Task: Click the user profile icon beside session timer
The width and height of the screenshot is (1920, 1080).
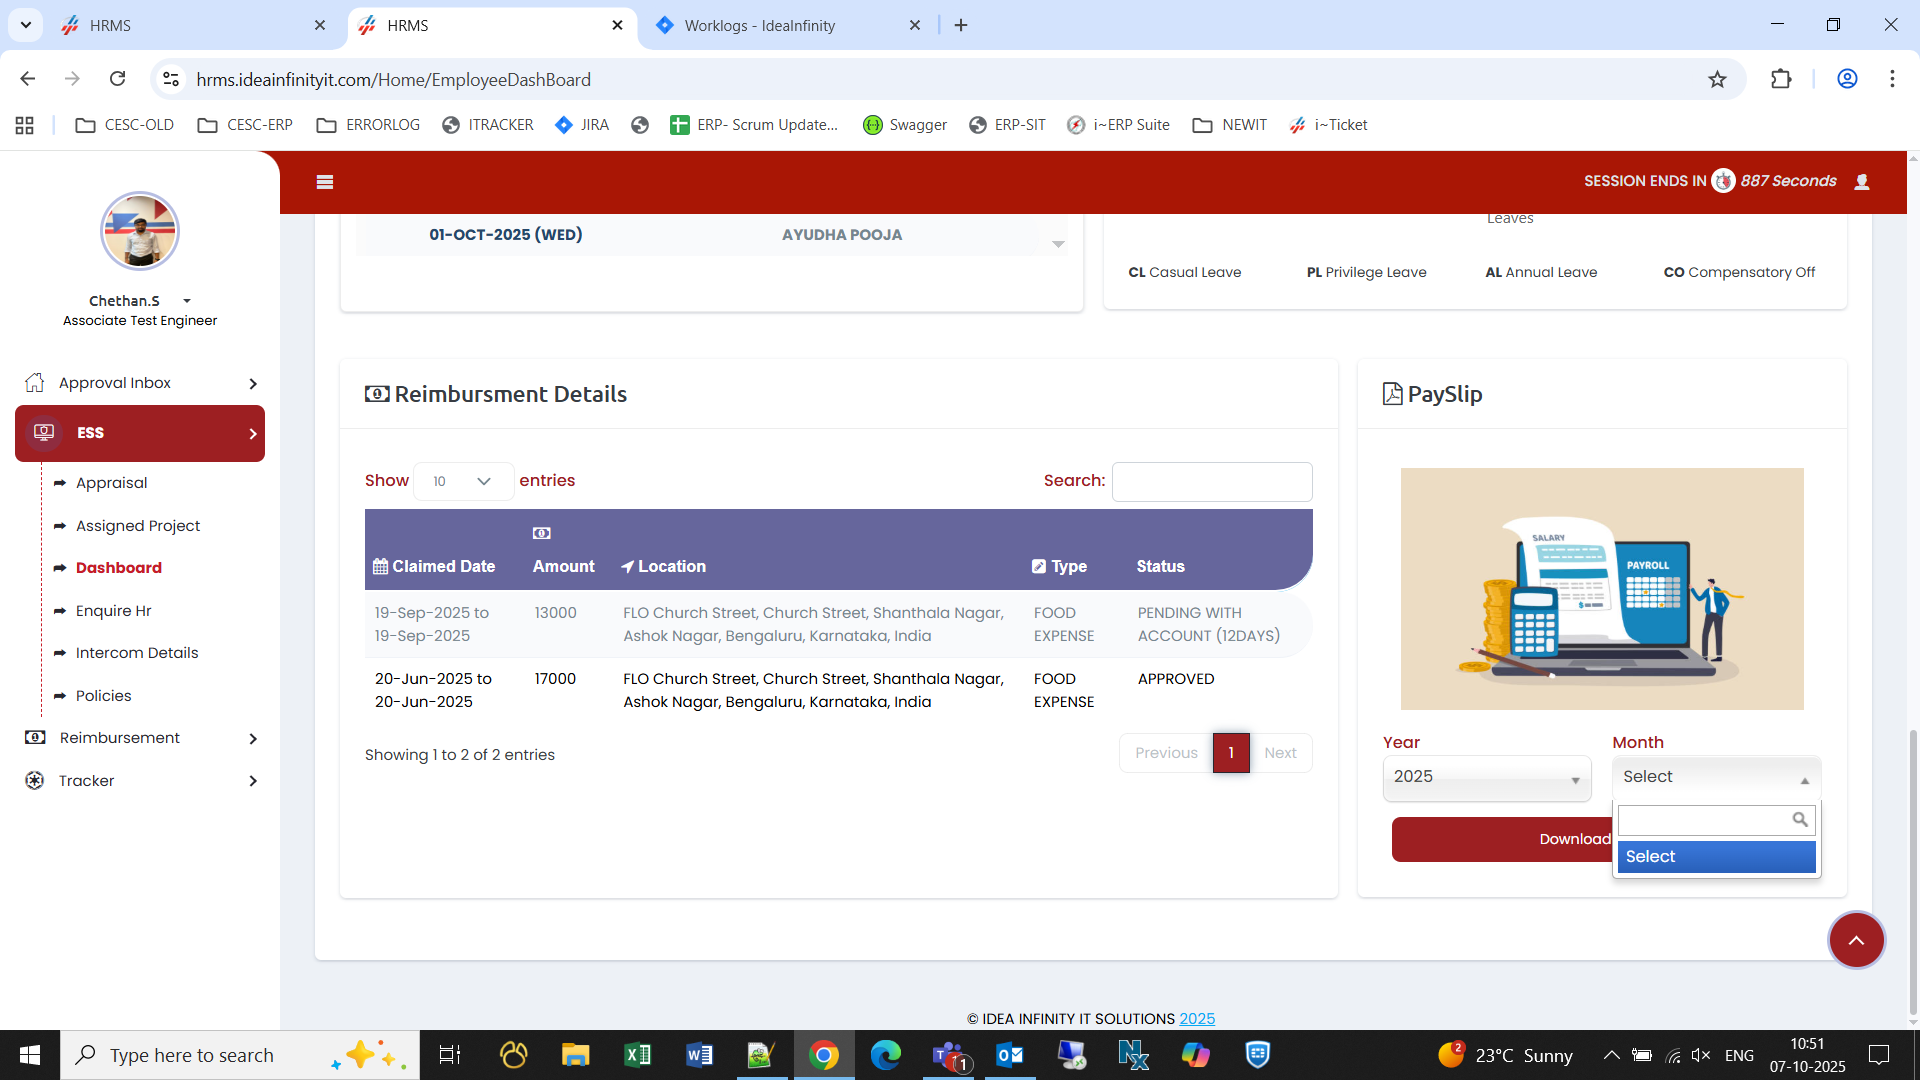Action: pyautogui.click(x=1862, y=182)
